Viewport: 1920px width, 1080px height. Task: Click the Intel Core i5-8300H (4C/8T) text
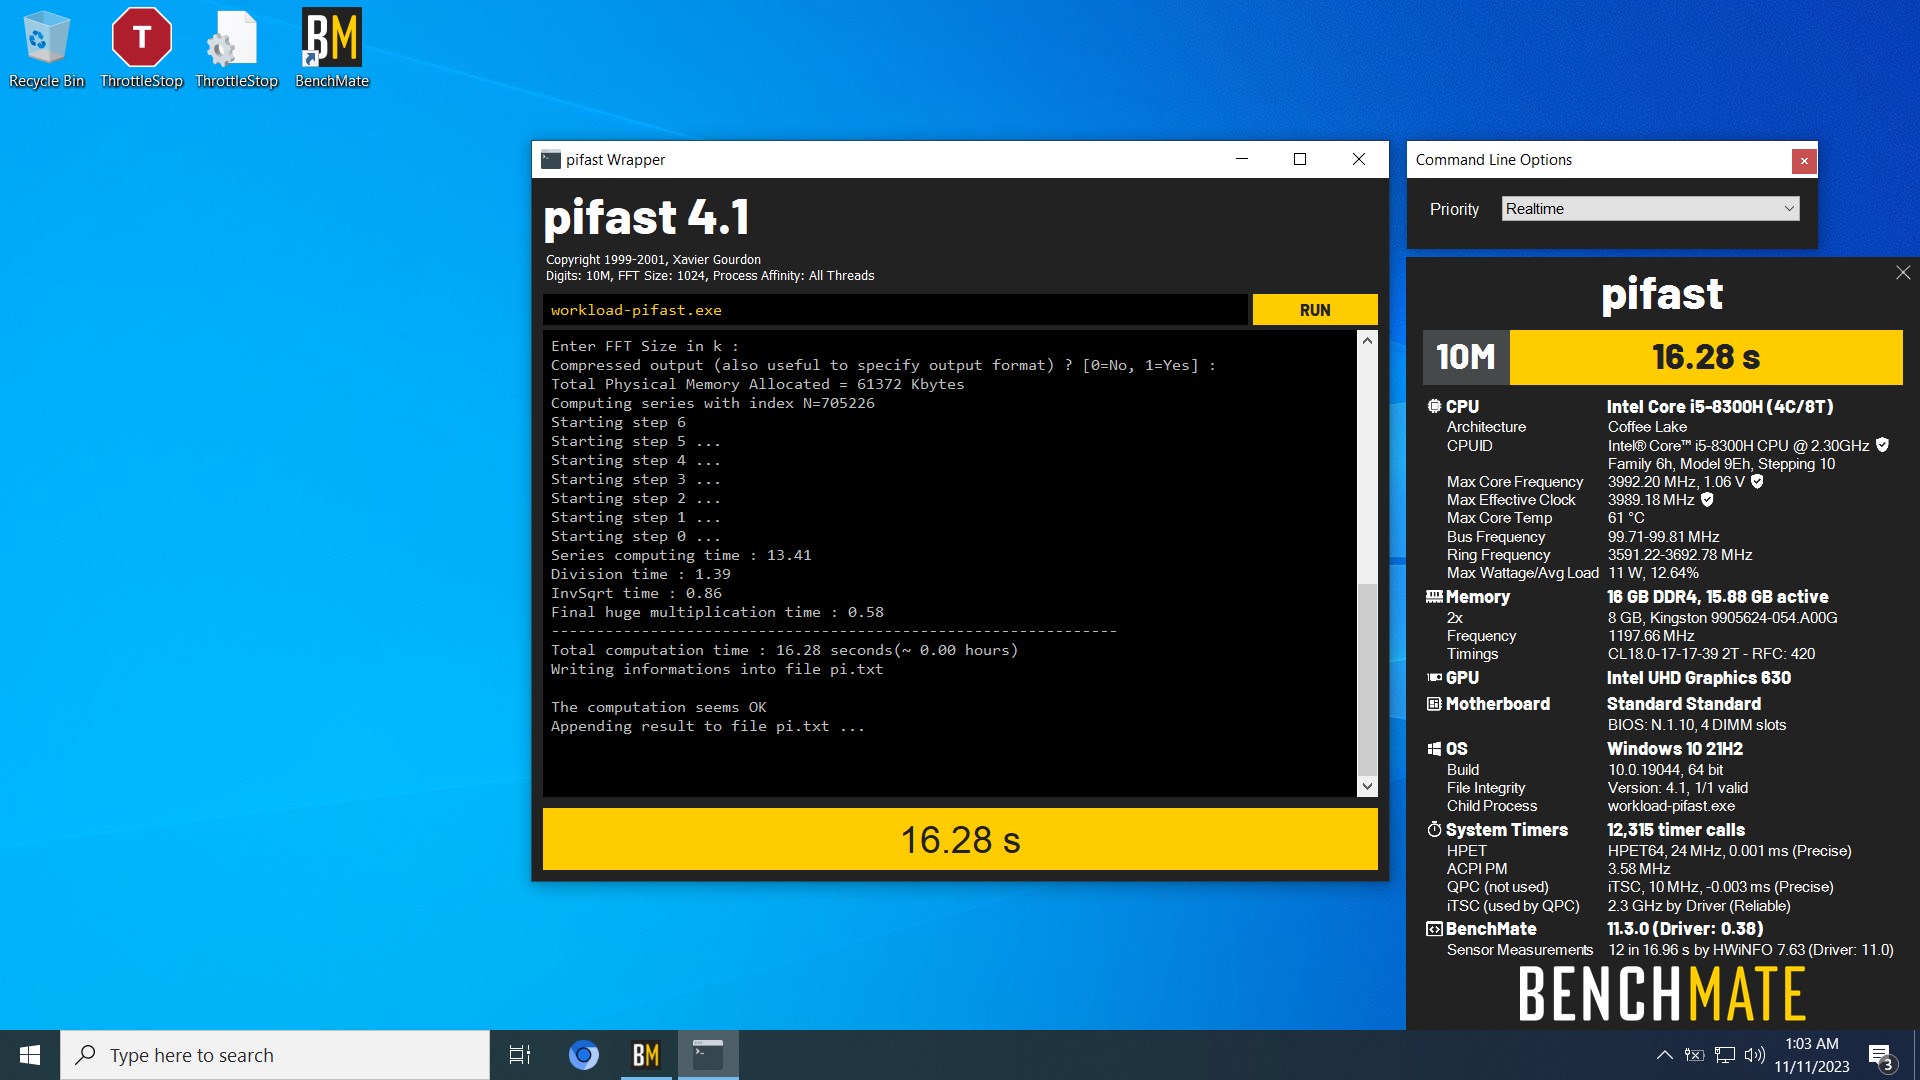pyautogui.click(x=1720, y=407)
